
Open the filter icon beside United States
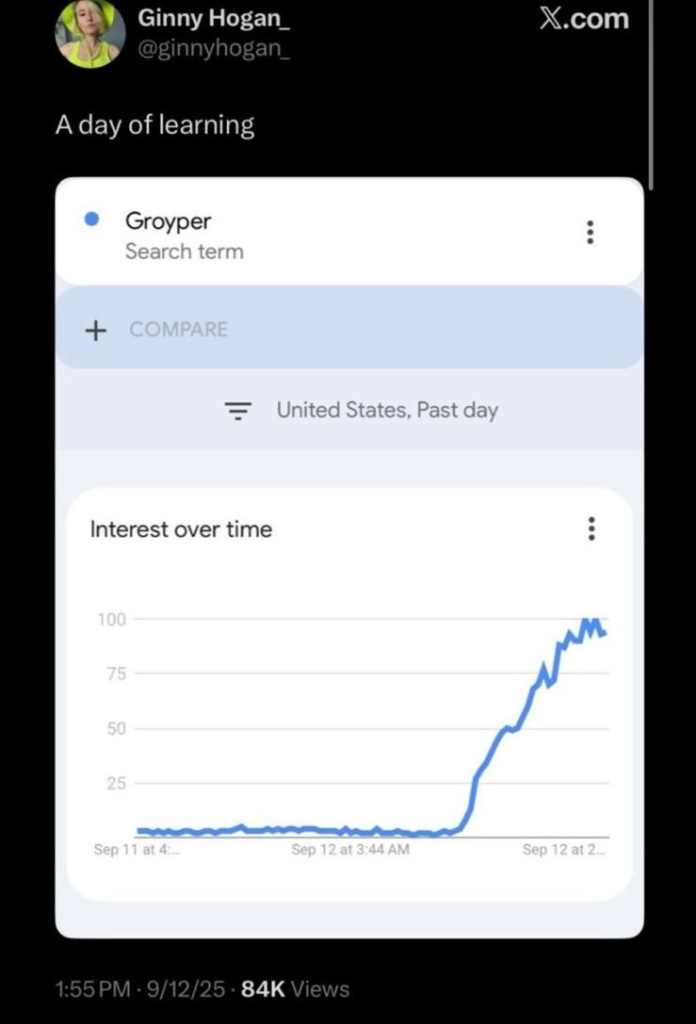click(238, 411)
